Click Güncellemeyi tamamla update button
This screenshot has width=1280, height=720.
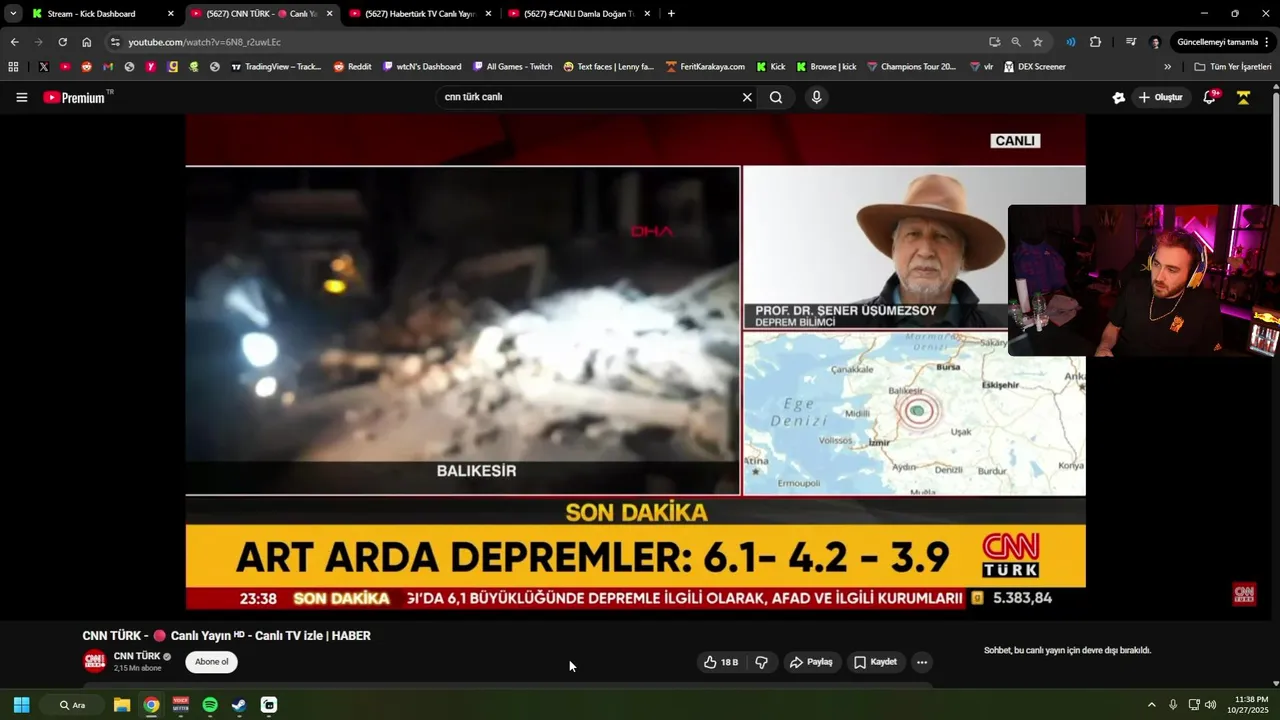click(x=1222, y=42)
